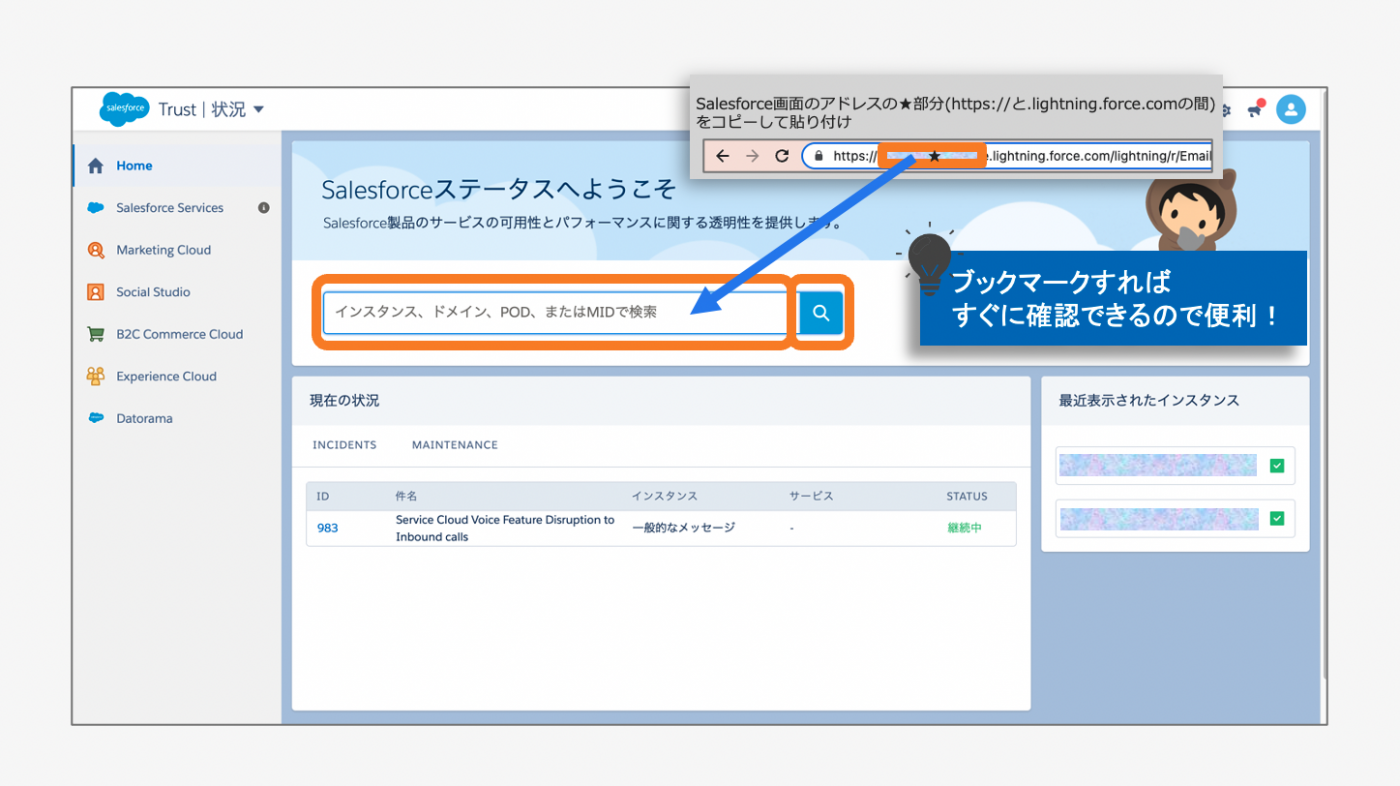Click the 一般的なメッセージ instance cell
This screenshot has height=786, width=1400.
[x=684, y=528]
